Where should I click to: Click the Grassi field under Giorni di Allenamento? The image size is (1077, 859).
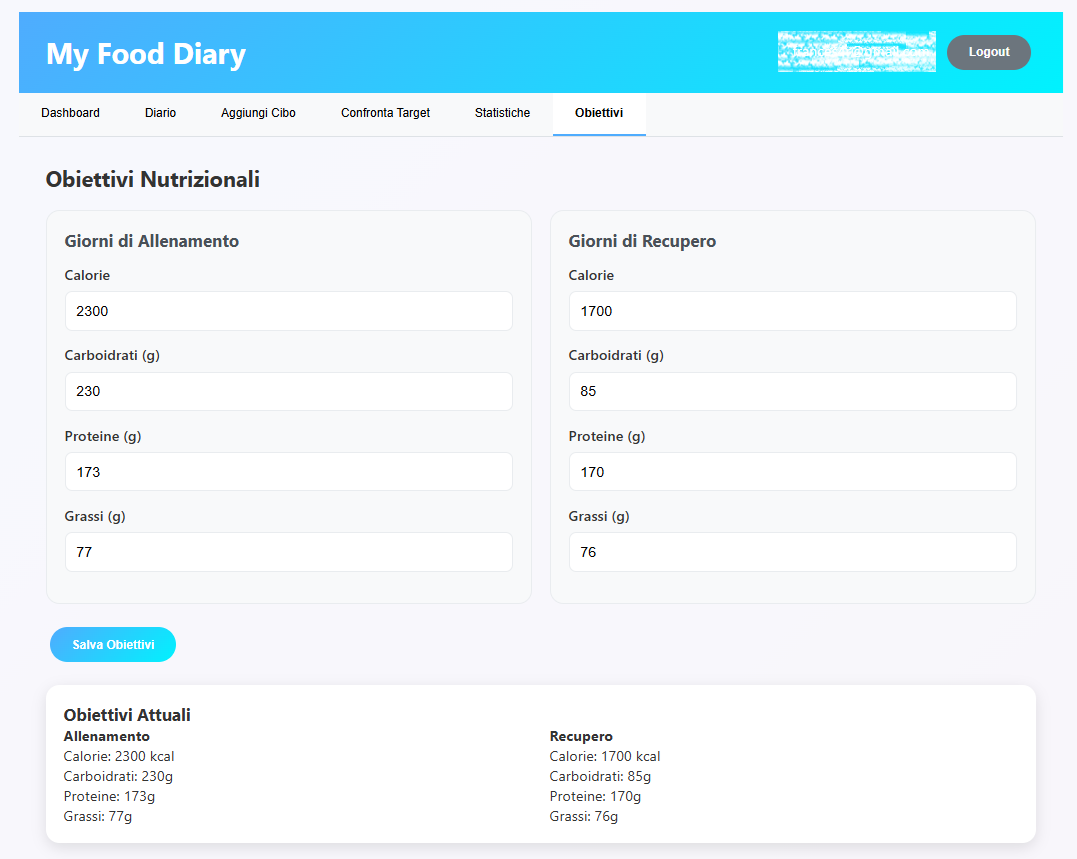point(288,551)
